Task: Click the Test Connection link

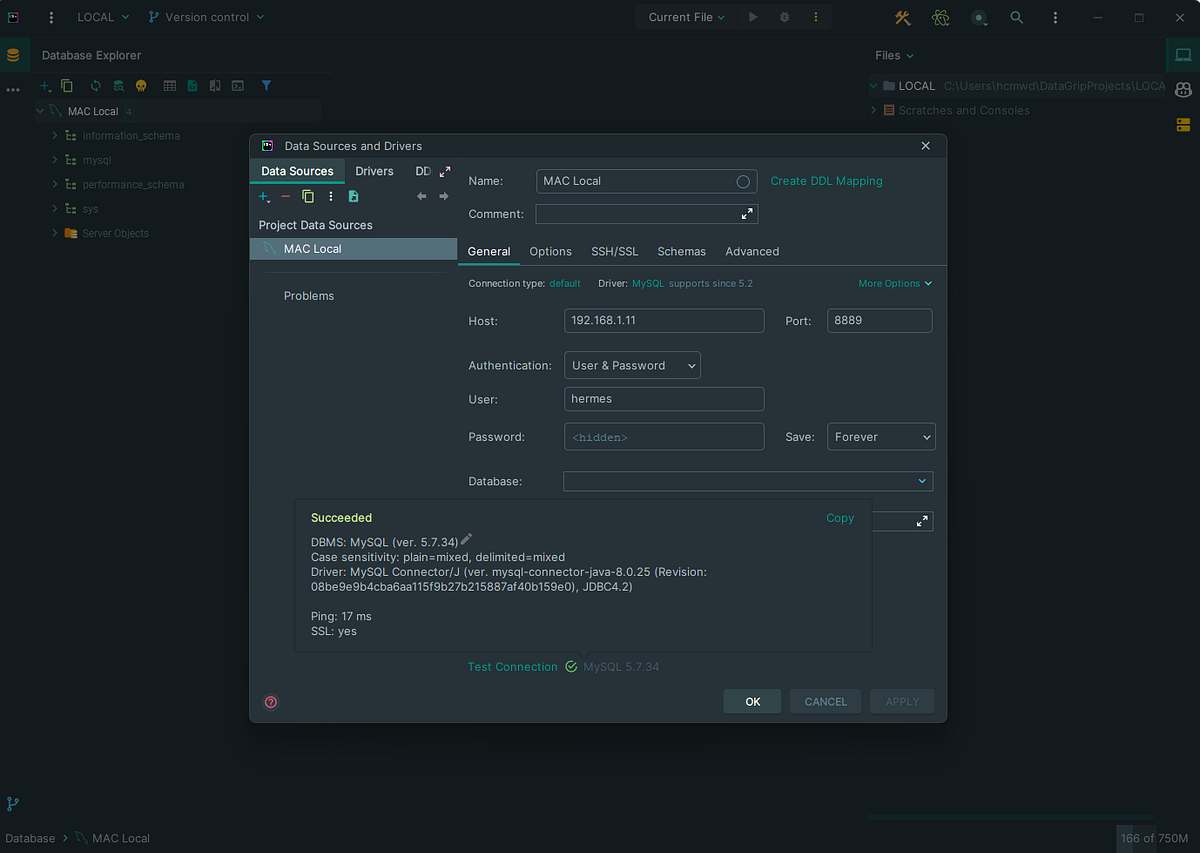Action: point(513,667)
